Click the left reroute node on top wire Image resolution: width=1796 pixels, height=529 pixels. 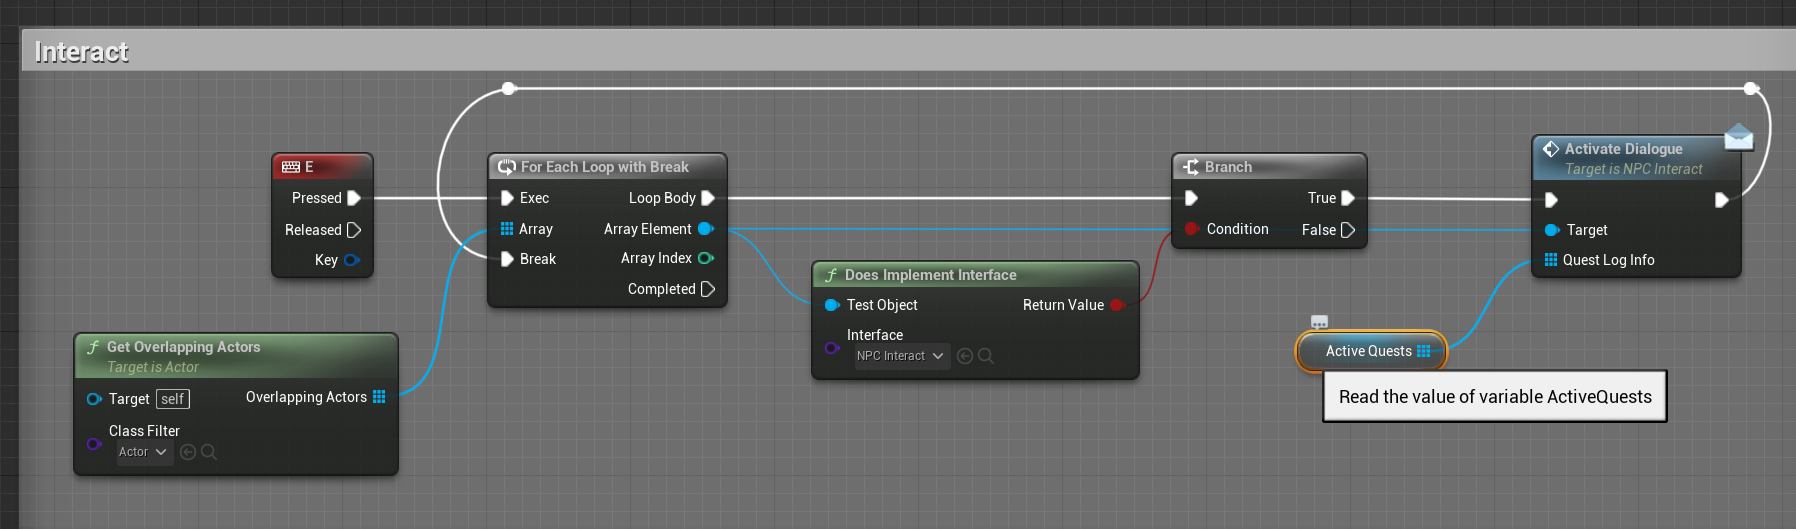click(509, 89)
